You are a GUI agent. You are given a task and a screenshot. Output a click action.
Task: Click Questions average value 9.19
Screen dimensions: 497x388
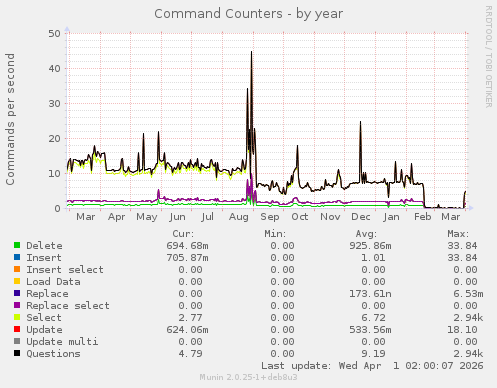click(x=373, y=354)
